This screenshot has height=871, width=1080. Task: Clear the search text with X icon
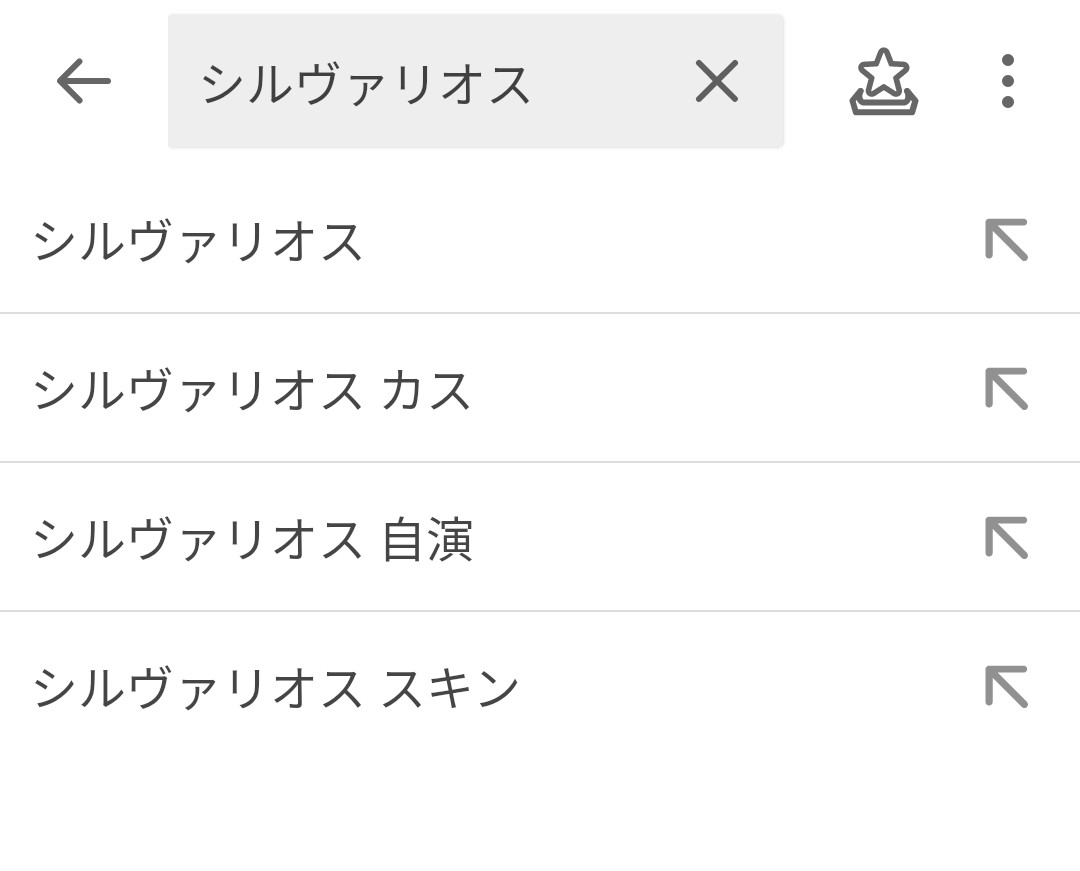coord(716,81)
